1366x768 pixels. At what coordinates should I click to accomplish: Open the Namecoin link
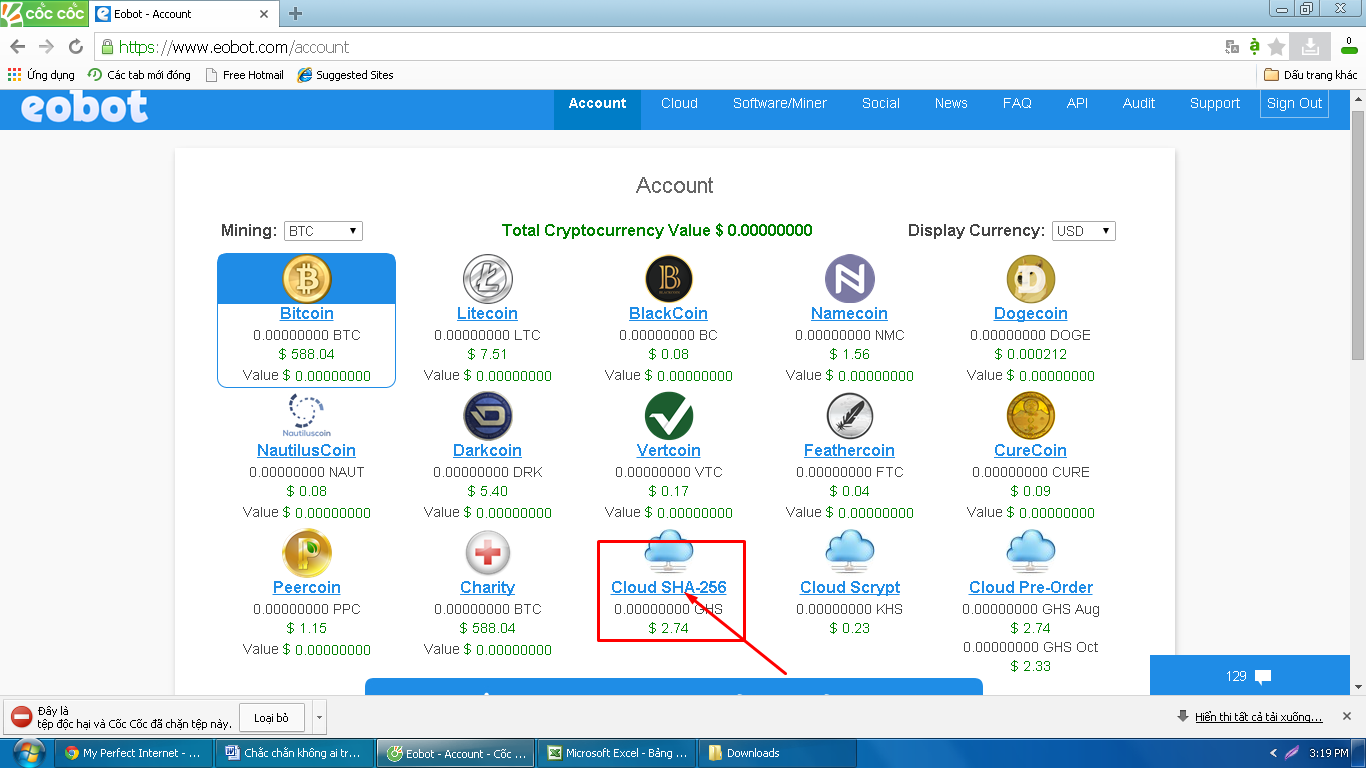coord(849,314)
